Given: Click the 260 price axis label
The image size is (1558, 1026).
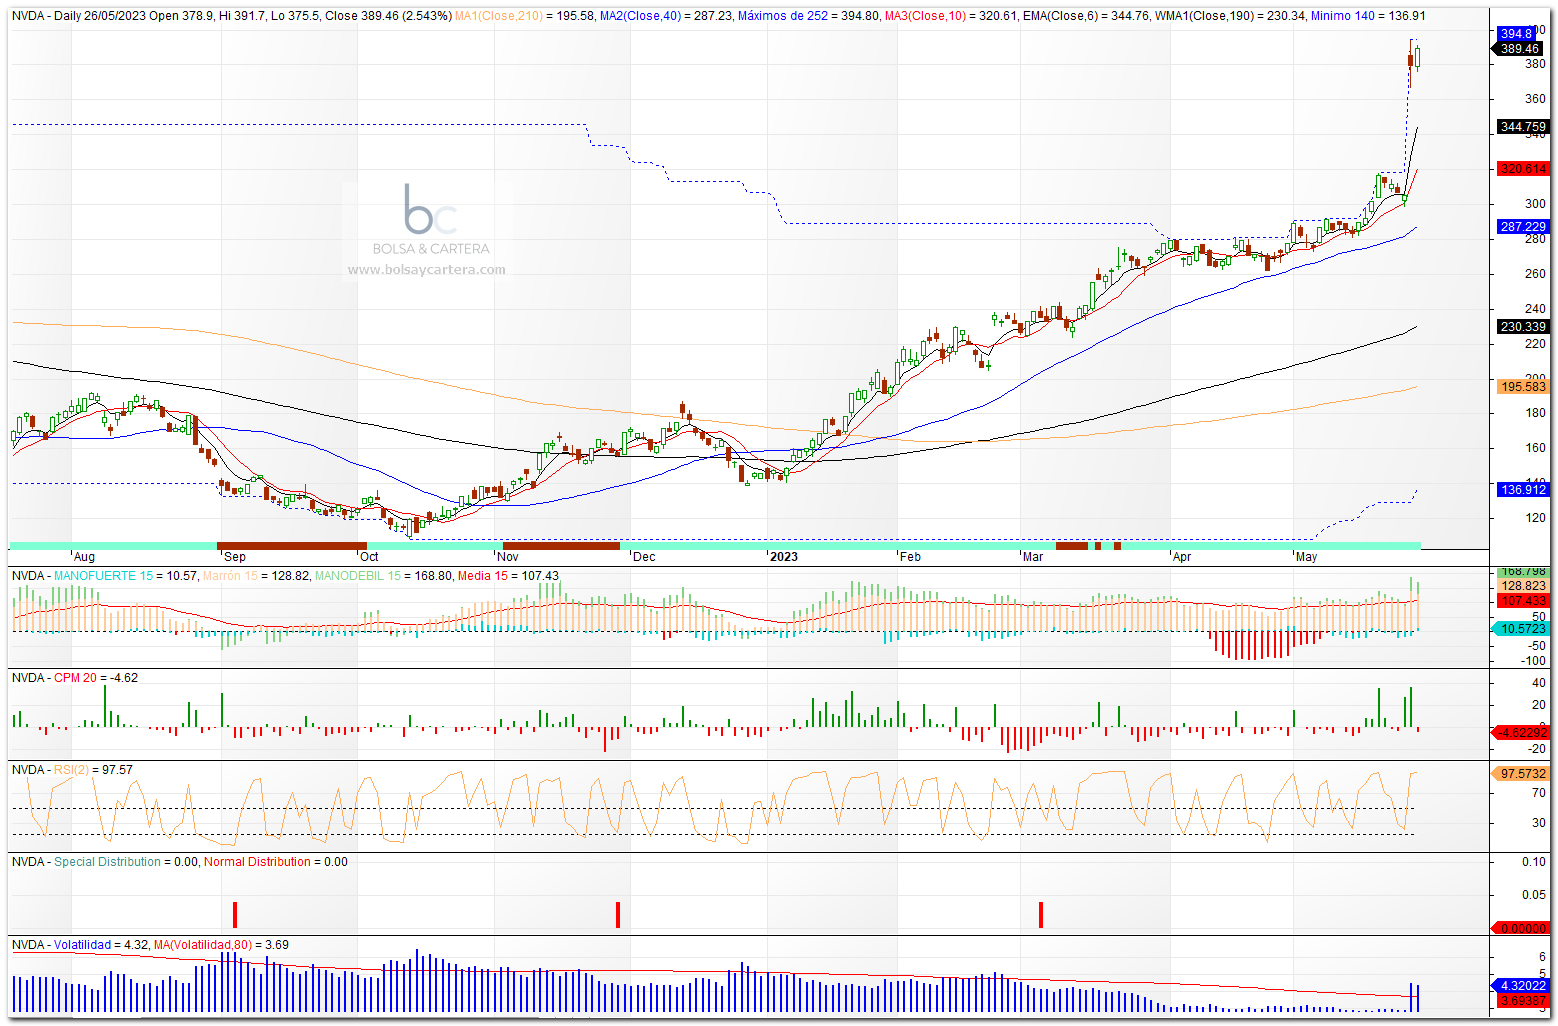Looking at the screenshot, I should point(1535,274).
